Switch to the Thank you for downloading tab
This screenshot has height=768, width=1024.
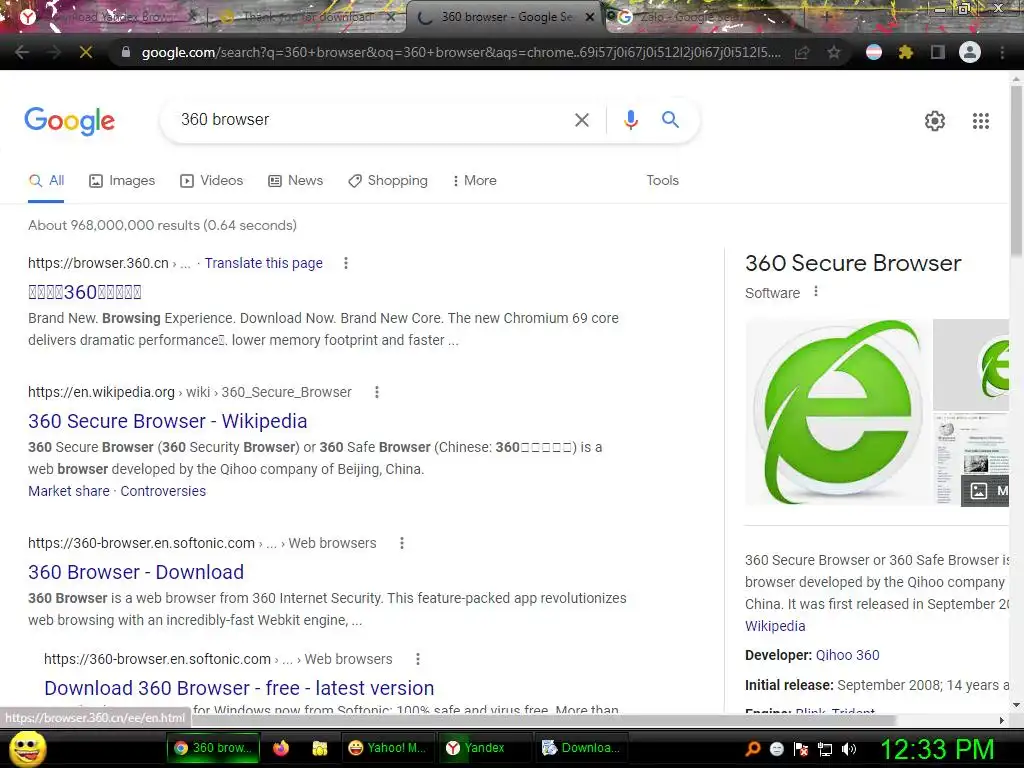pyautogui.click(x=307, y=17)
